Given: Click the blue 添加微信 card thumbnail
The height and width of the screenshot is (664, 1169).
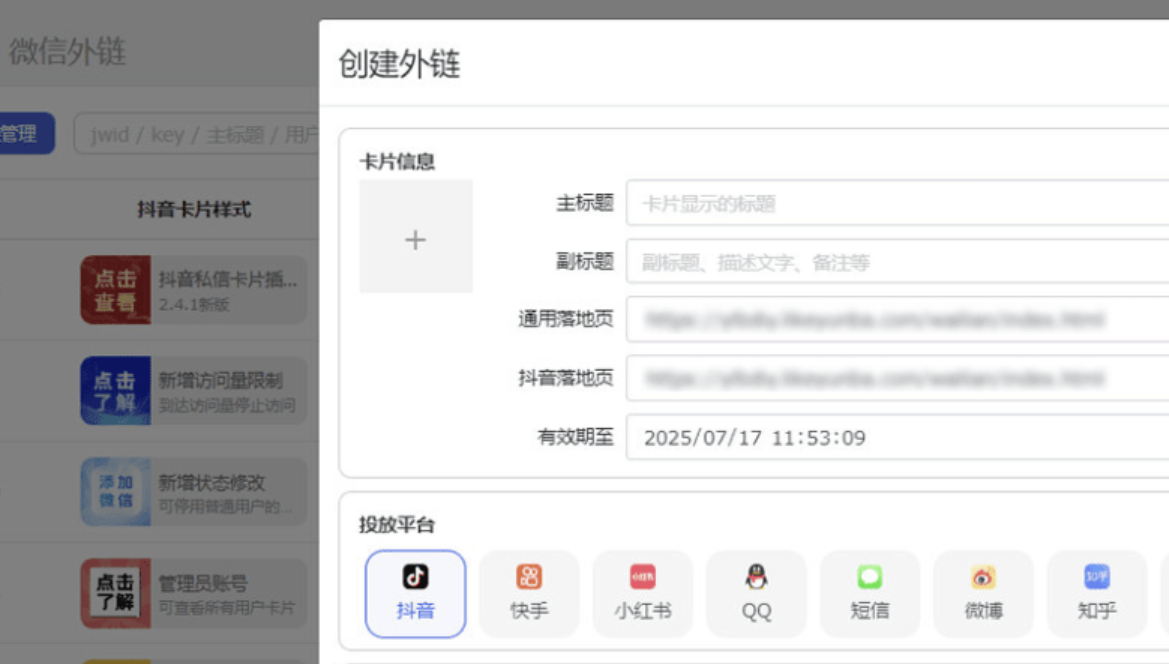Looking at the screenshot, I should pos(116,490).
